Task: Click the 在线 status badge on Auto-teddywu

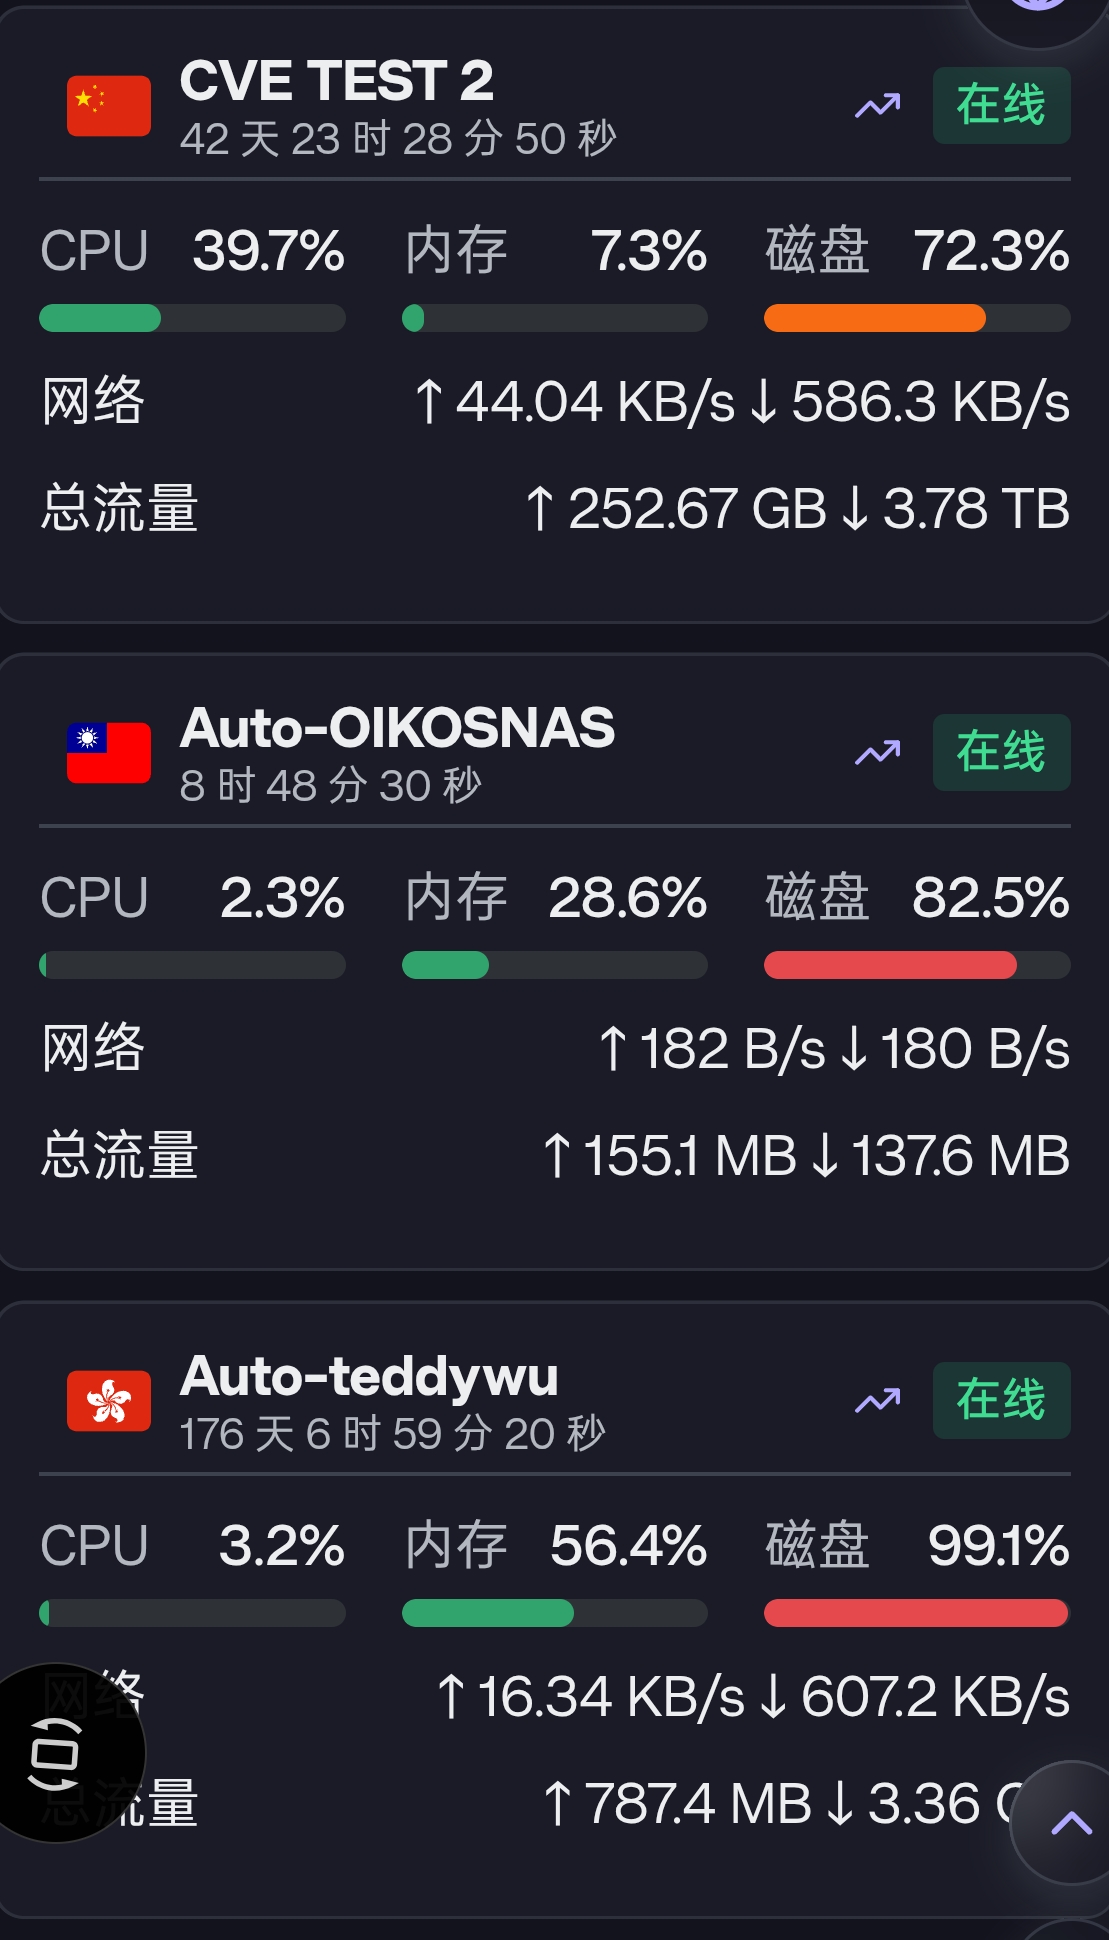Action: click(1001, 1400)
